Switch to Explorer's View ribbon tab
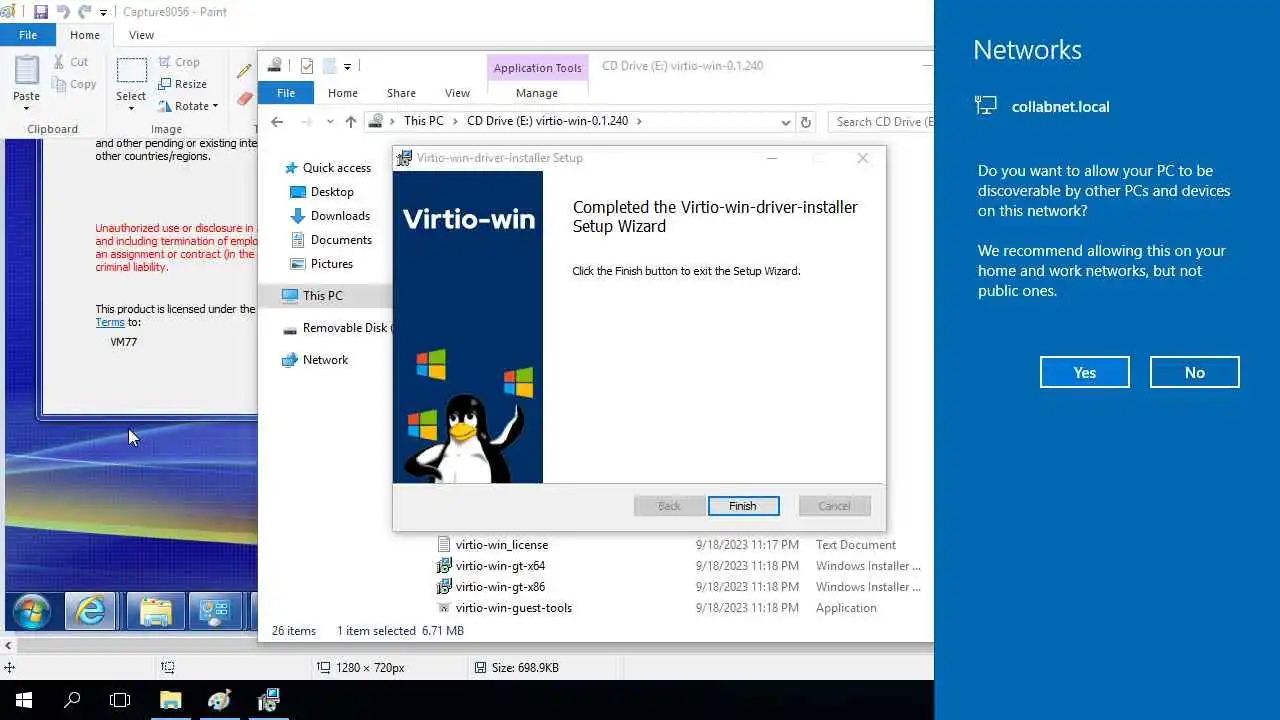The image size is (1280, 720). (x=457, y=93)
